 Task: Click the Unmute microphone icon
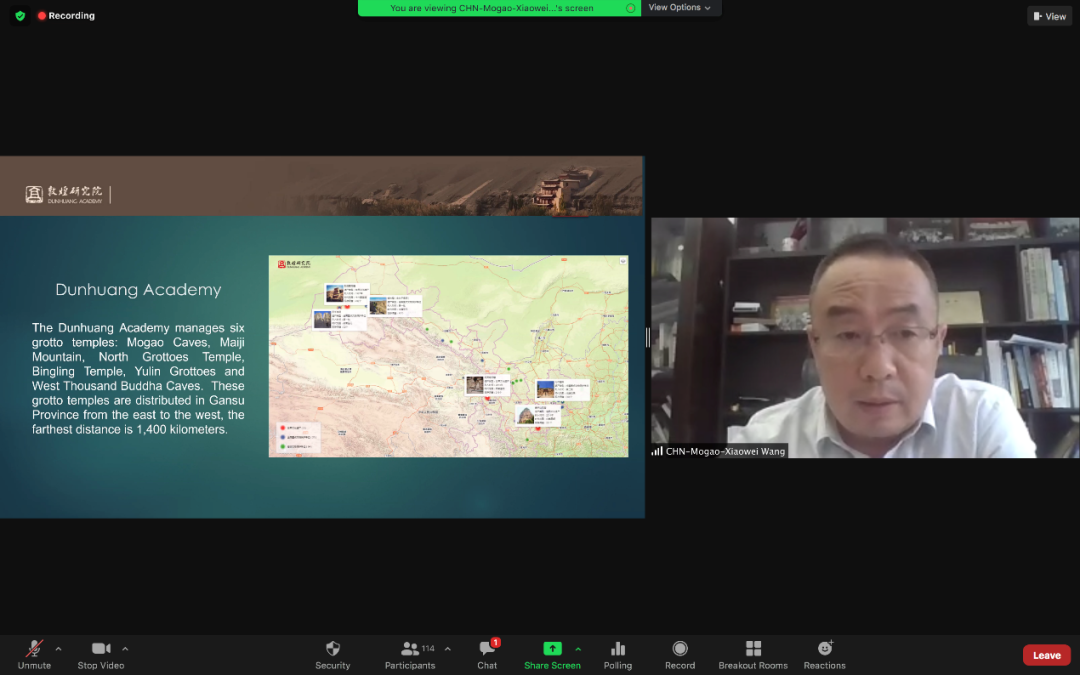[x=34, y=649]
